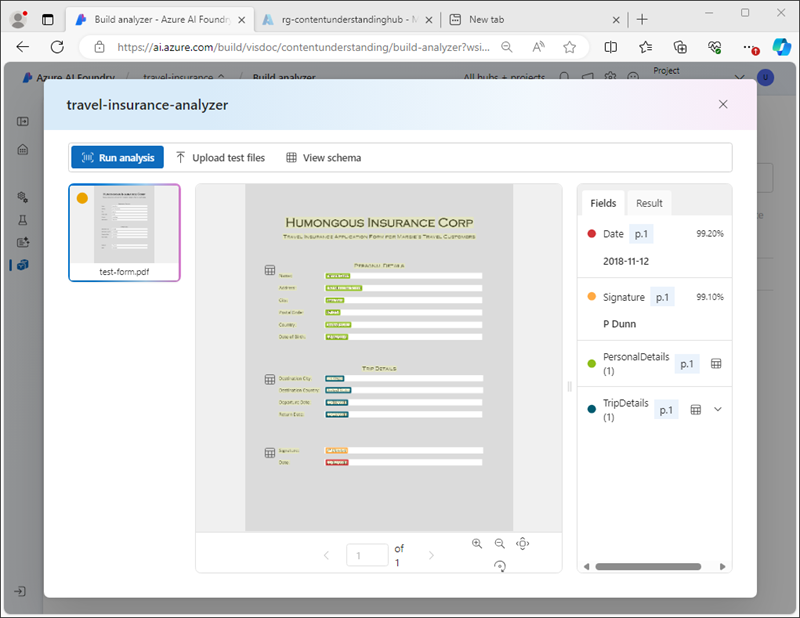800x618 pixels.
Task: Select the Fields tab
Action: 603,203
